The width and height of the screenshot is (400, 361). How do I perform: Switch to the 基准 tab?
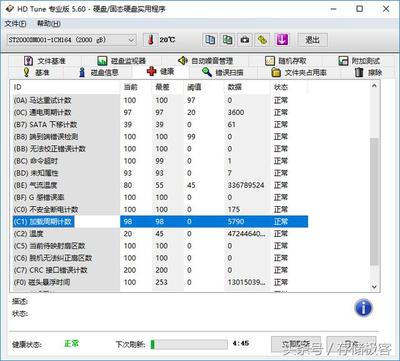pos(35,72)
